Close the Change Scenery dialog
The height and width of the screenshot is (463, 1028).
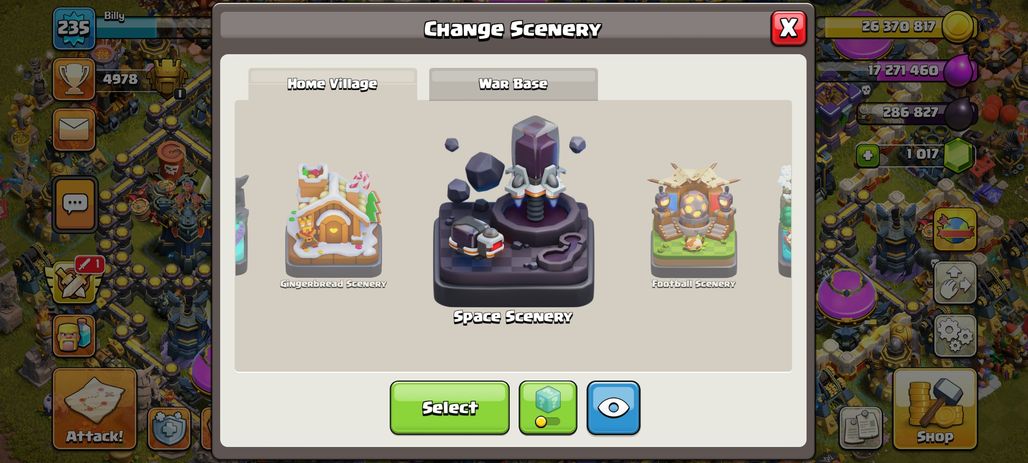pyautogui.click(x=789, y=28)
